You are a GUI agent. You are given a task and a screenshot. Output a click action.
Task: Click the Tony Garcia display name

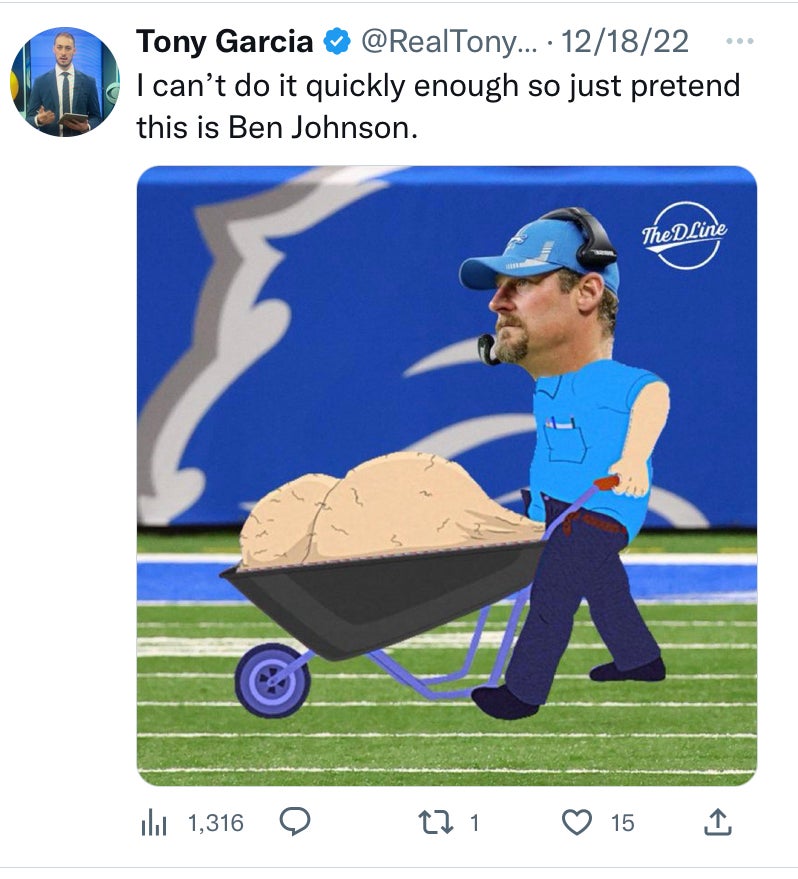[x=224, y=41]
